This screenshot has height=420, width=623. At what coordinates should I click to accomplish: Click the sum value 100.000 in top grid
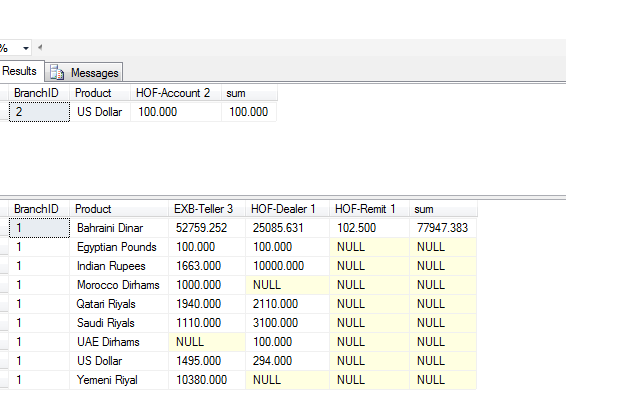(x=249, y=112)
